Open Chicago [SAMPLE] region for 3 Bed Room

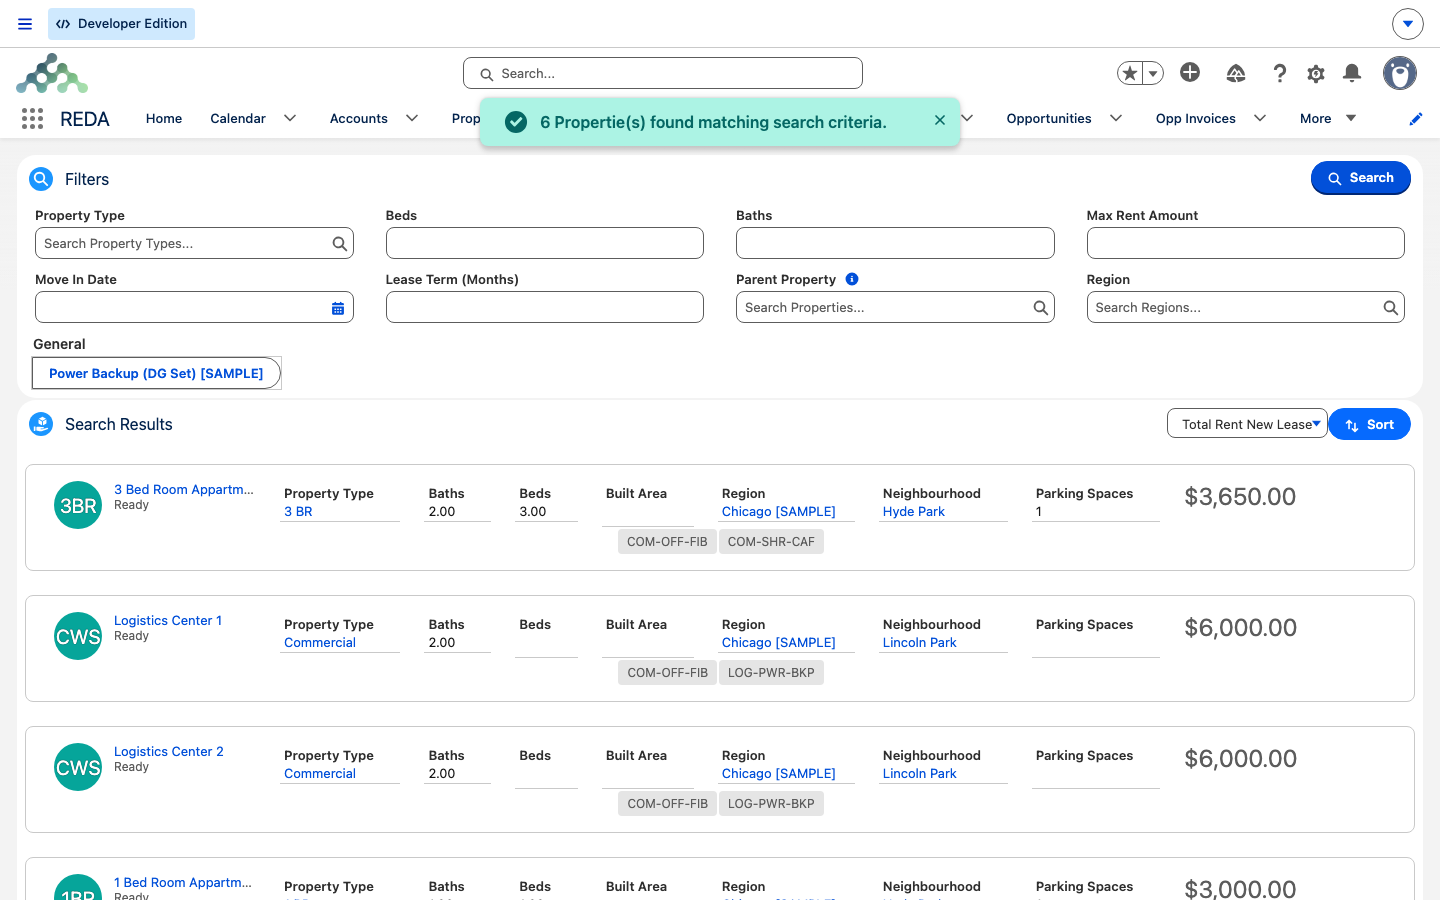tap(779, 511)
